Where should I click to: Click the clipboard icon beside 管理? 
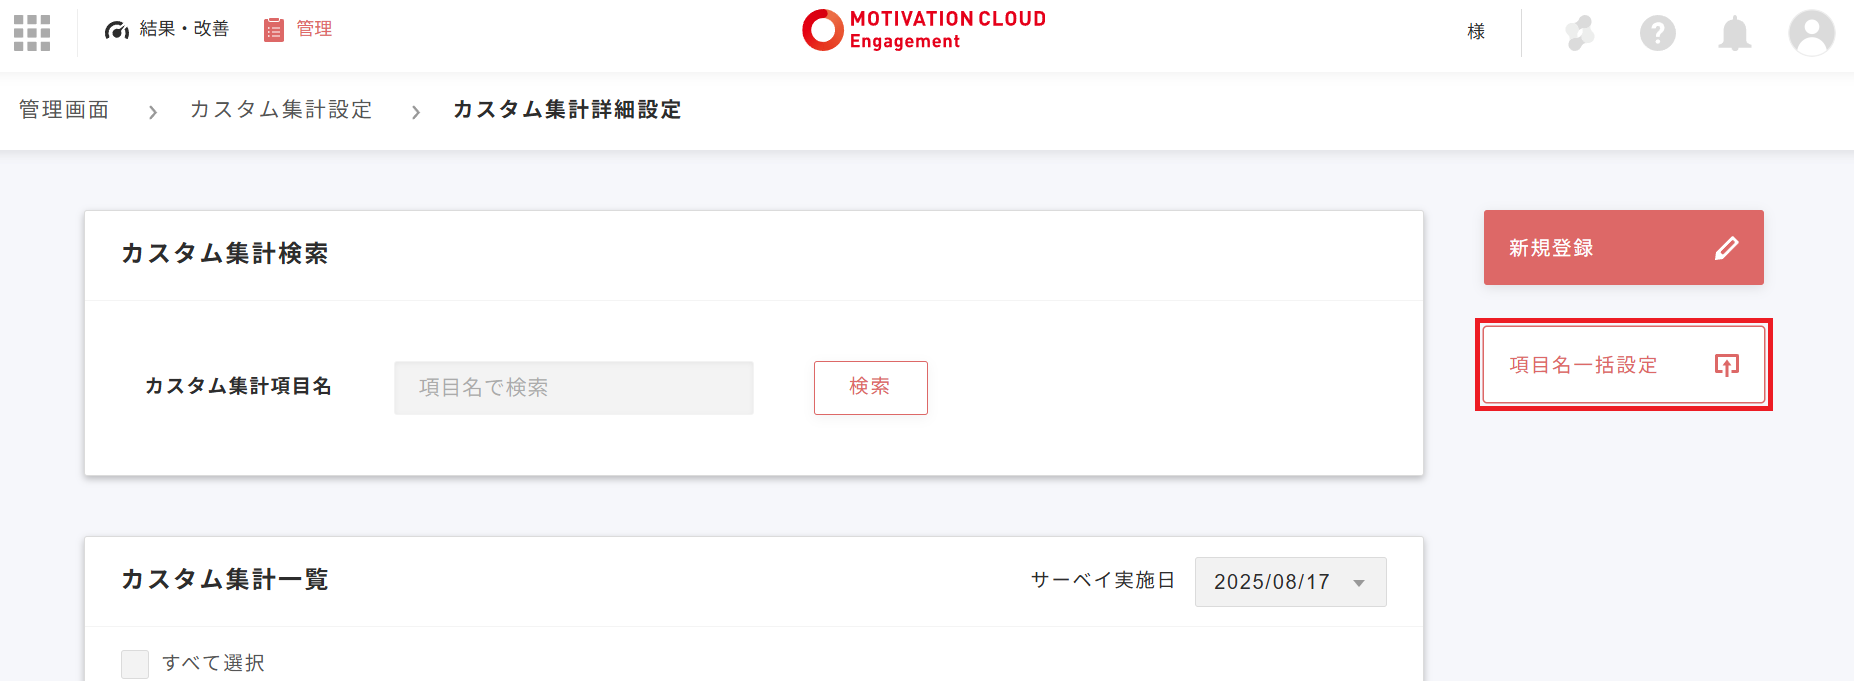(272, 29)
